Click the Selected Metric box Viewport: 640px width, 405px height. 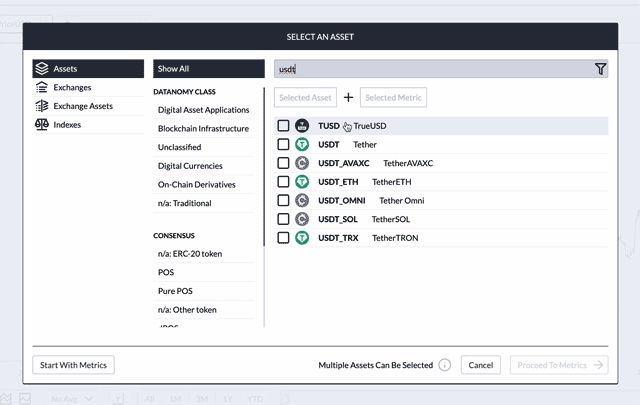pyautogui.click(x=393, y=98)
